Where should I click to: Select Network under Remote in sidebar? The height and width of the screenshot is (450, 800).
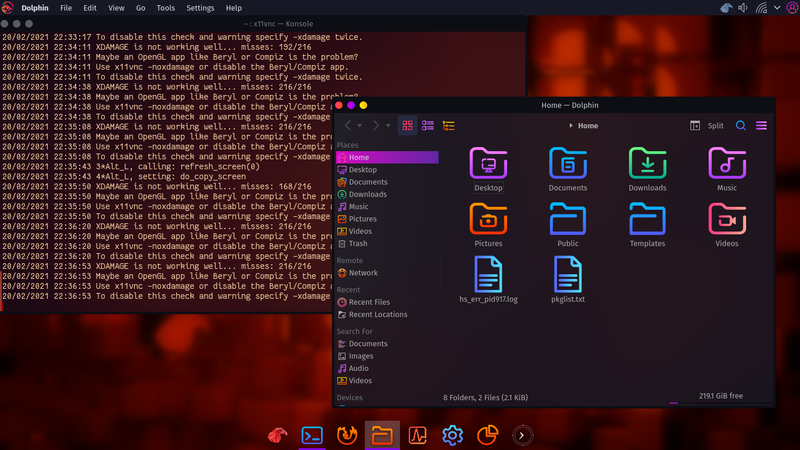(362, 272)
